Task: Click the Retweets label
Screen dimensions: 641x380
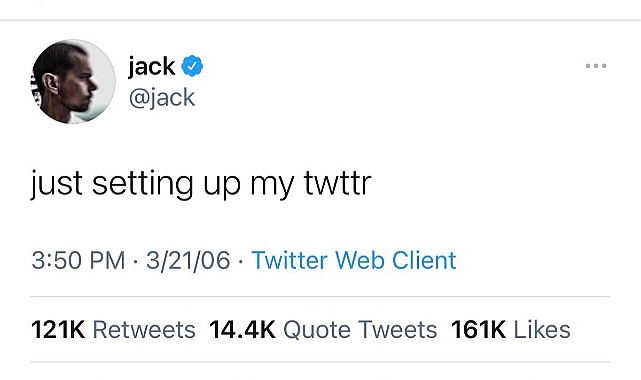Action: tap(144, 330)
